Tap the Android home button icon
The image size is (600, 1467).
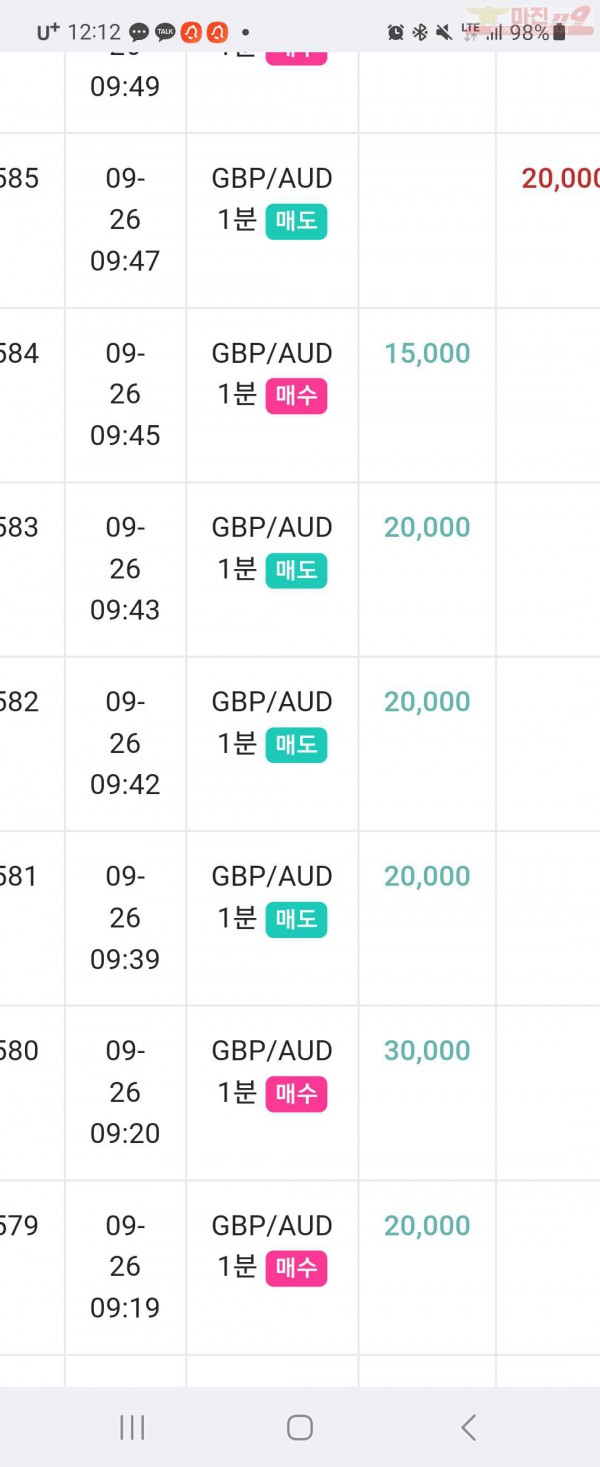pyautogui.click(x=300, y=1427)
